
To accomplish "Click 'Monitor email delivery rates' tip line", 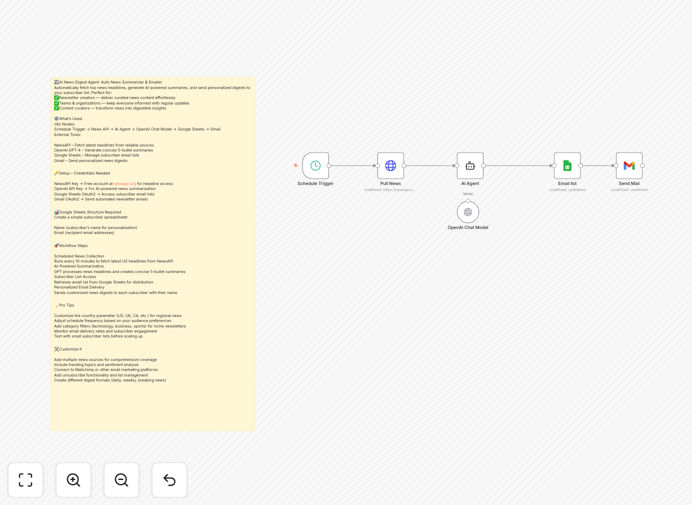I will (105, 331).
